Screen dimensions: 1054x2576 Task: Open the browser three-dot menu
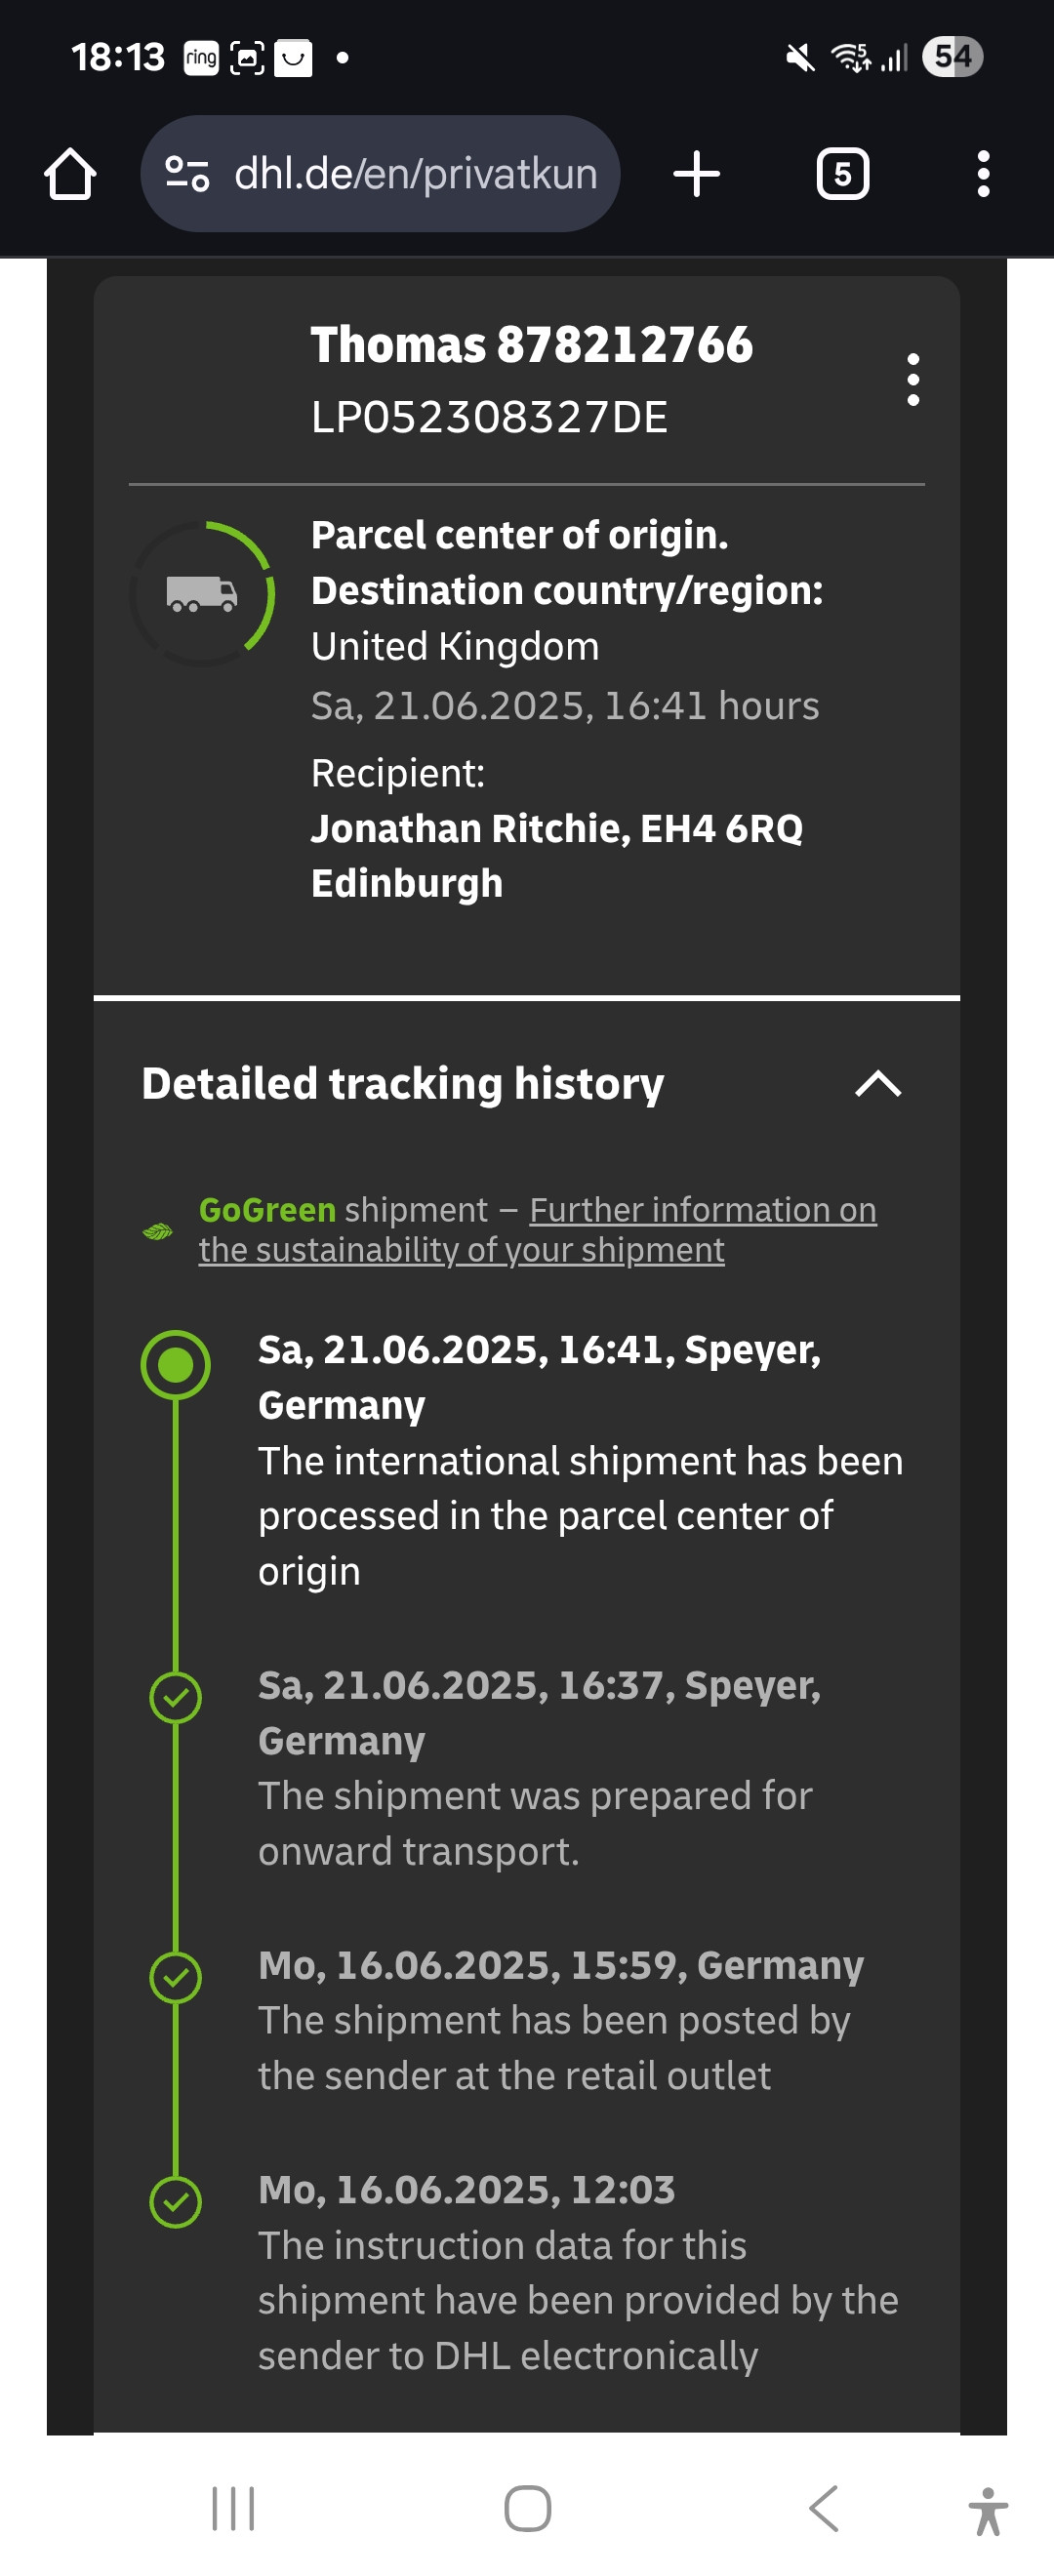pos(983,174)
